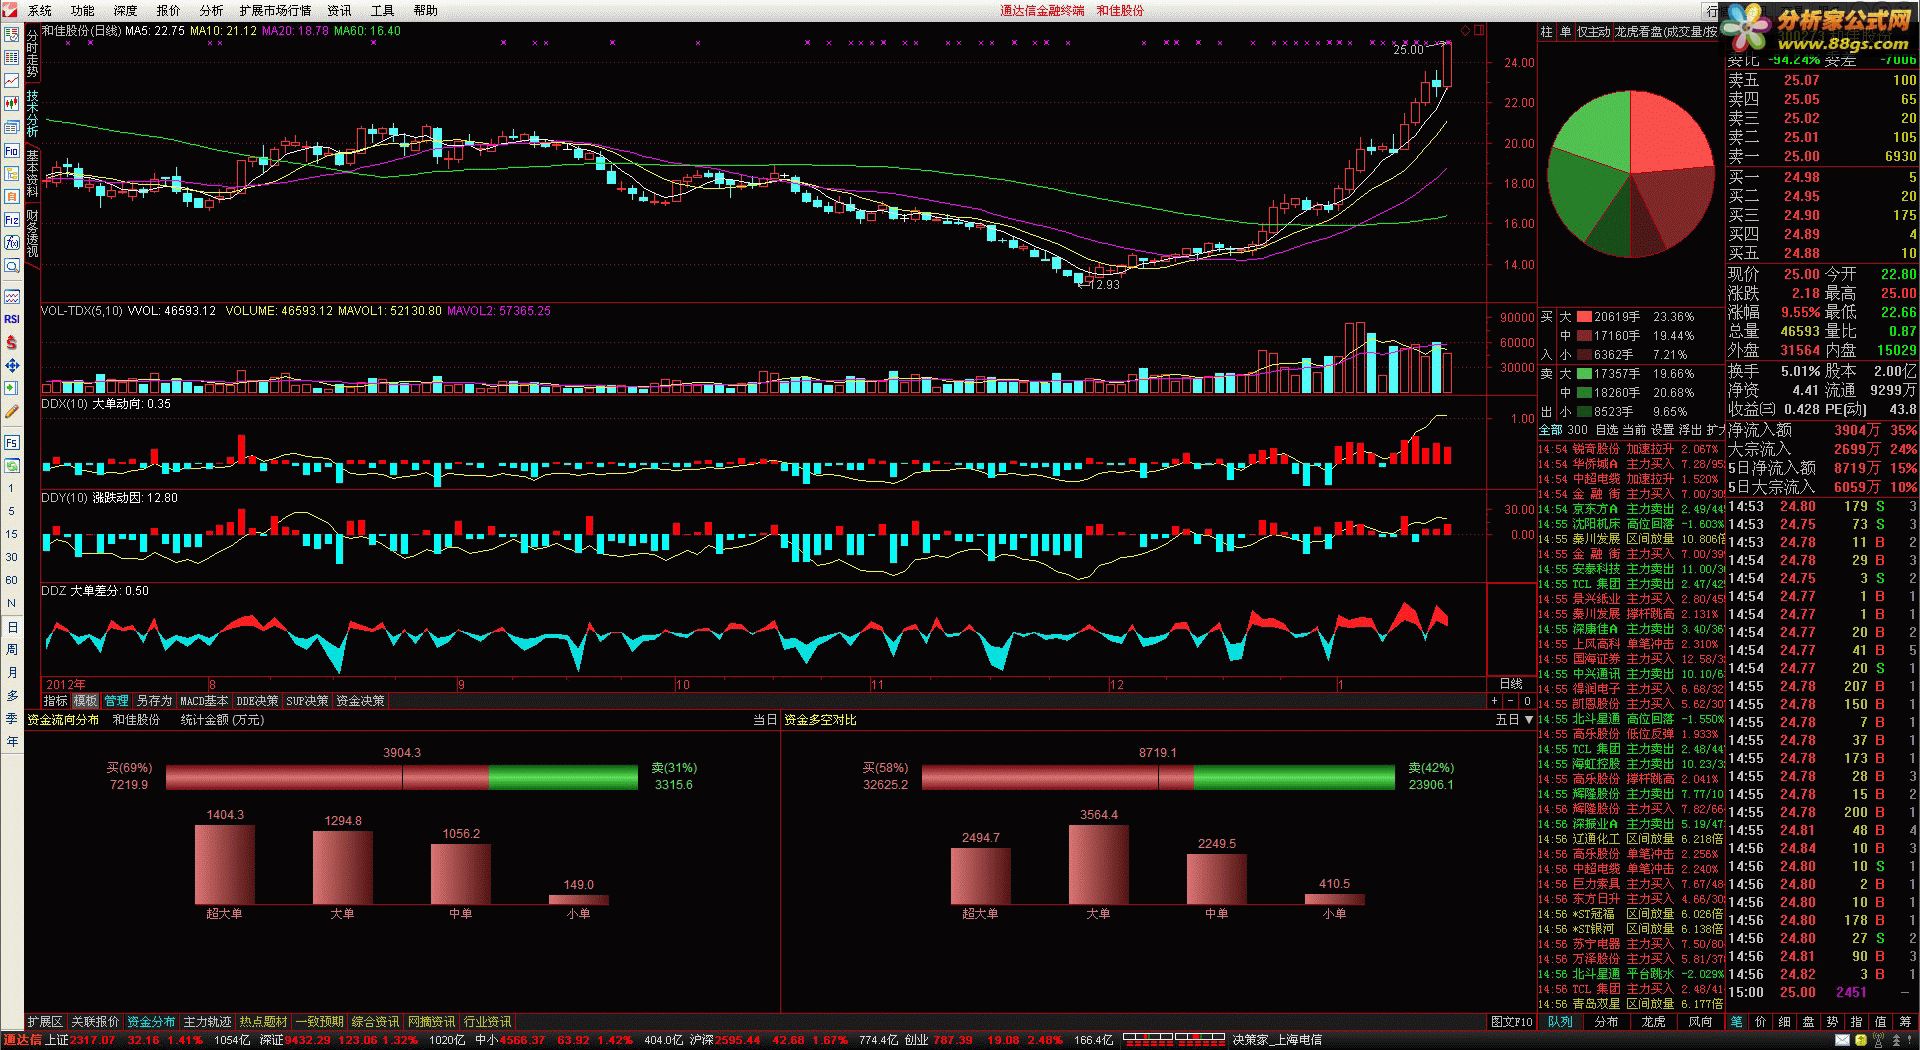The width and height of the screenshot is (1920, 1050).
Task: Switch to the 财务透视 vertical tab
Action: point(32,234)
